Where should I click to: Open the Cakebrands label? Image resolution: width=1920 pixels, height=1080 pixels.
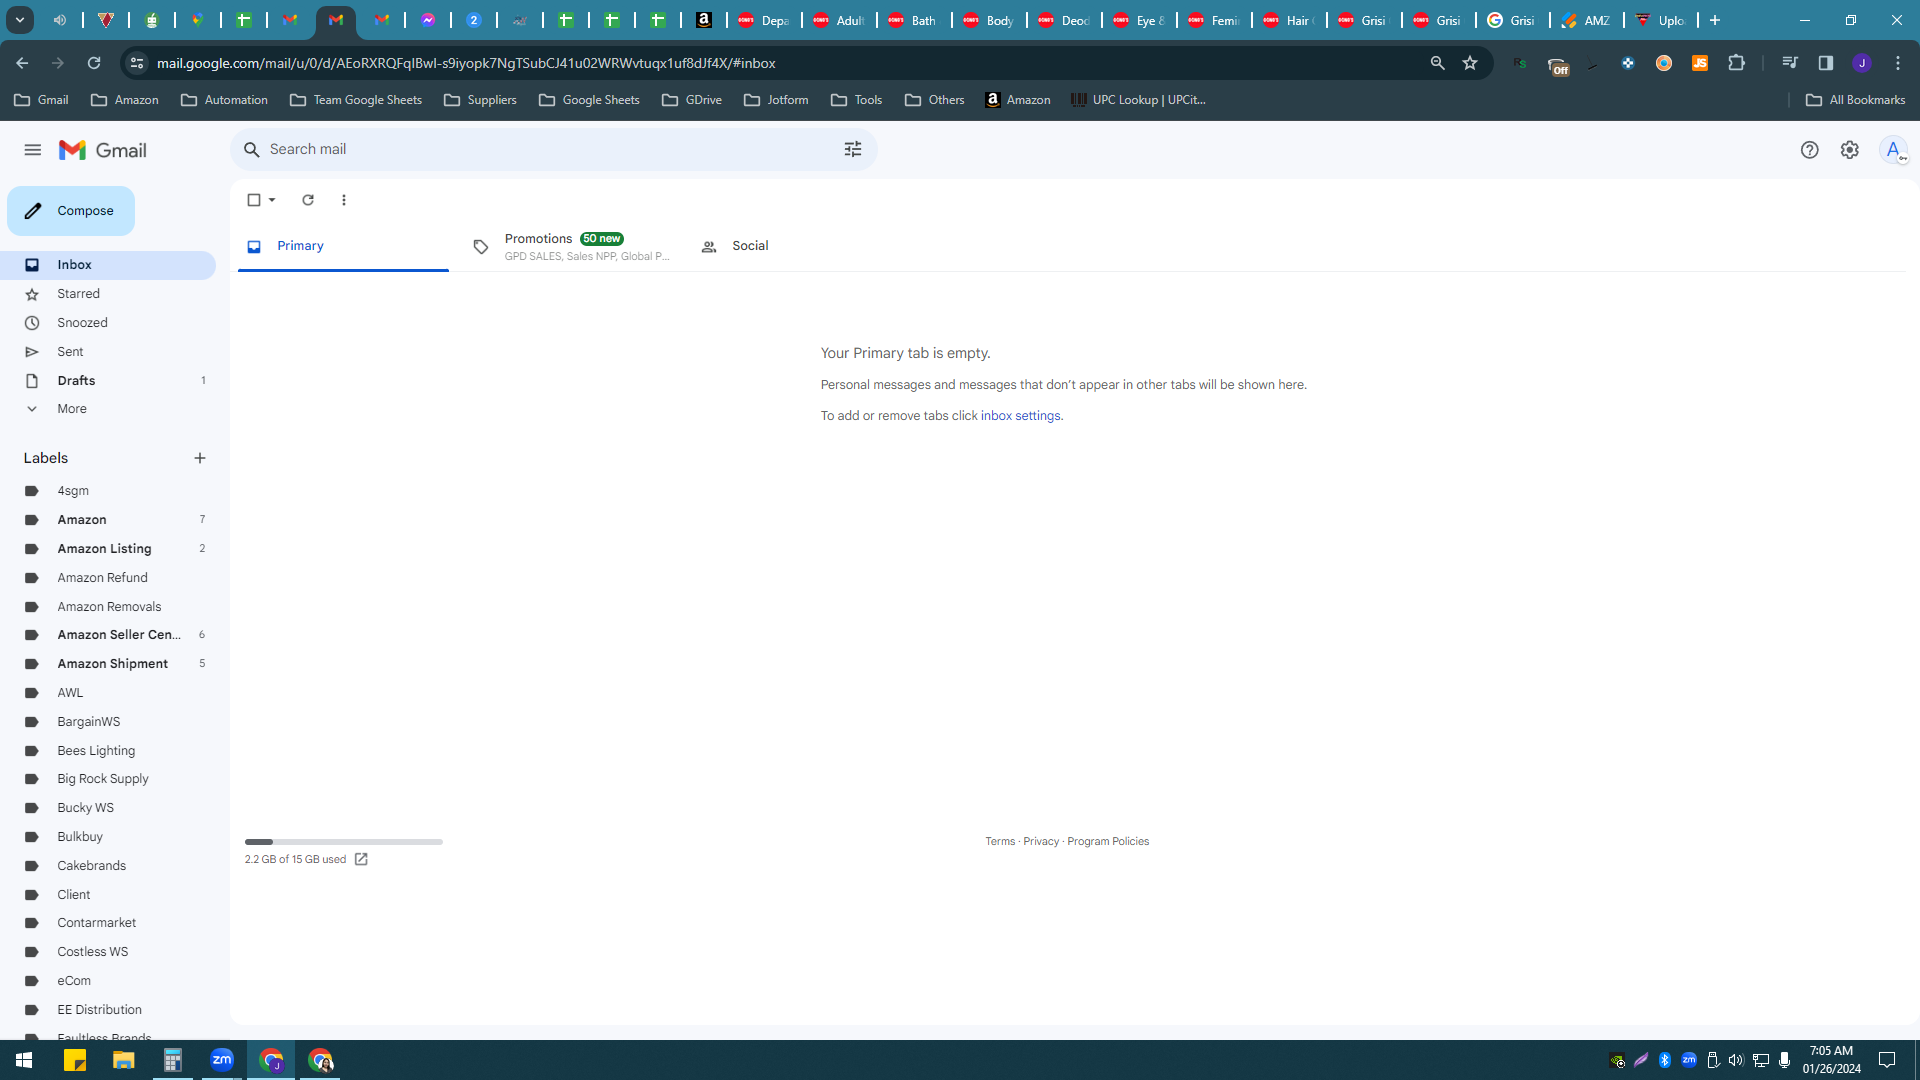point(108,866)
